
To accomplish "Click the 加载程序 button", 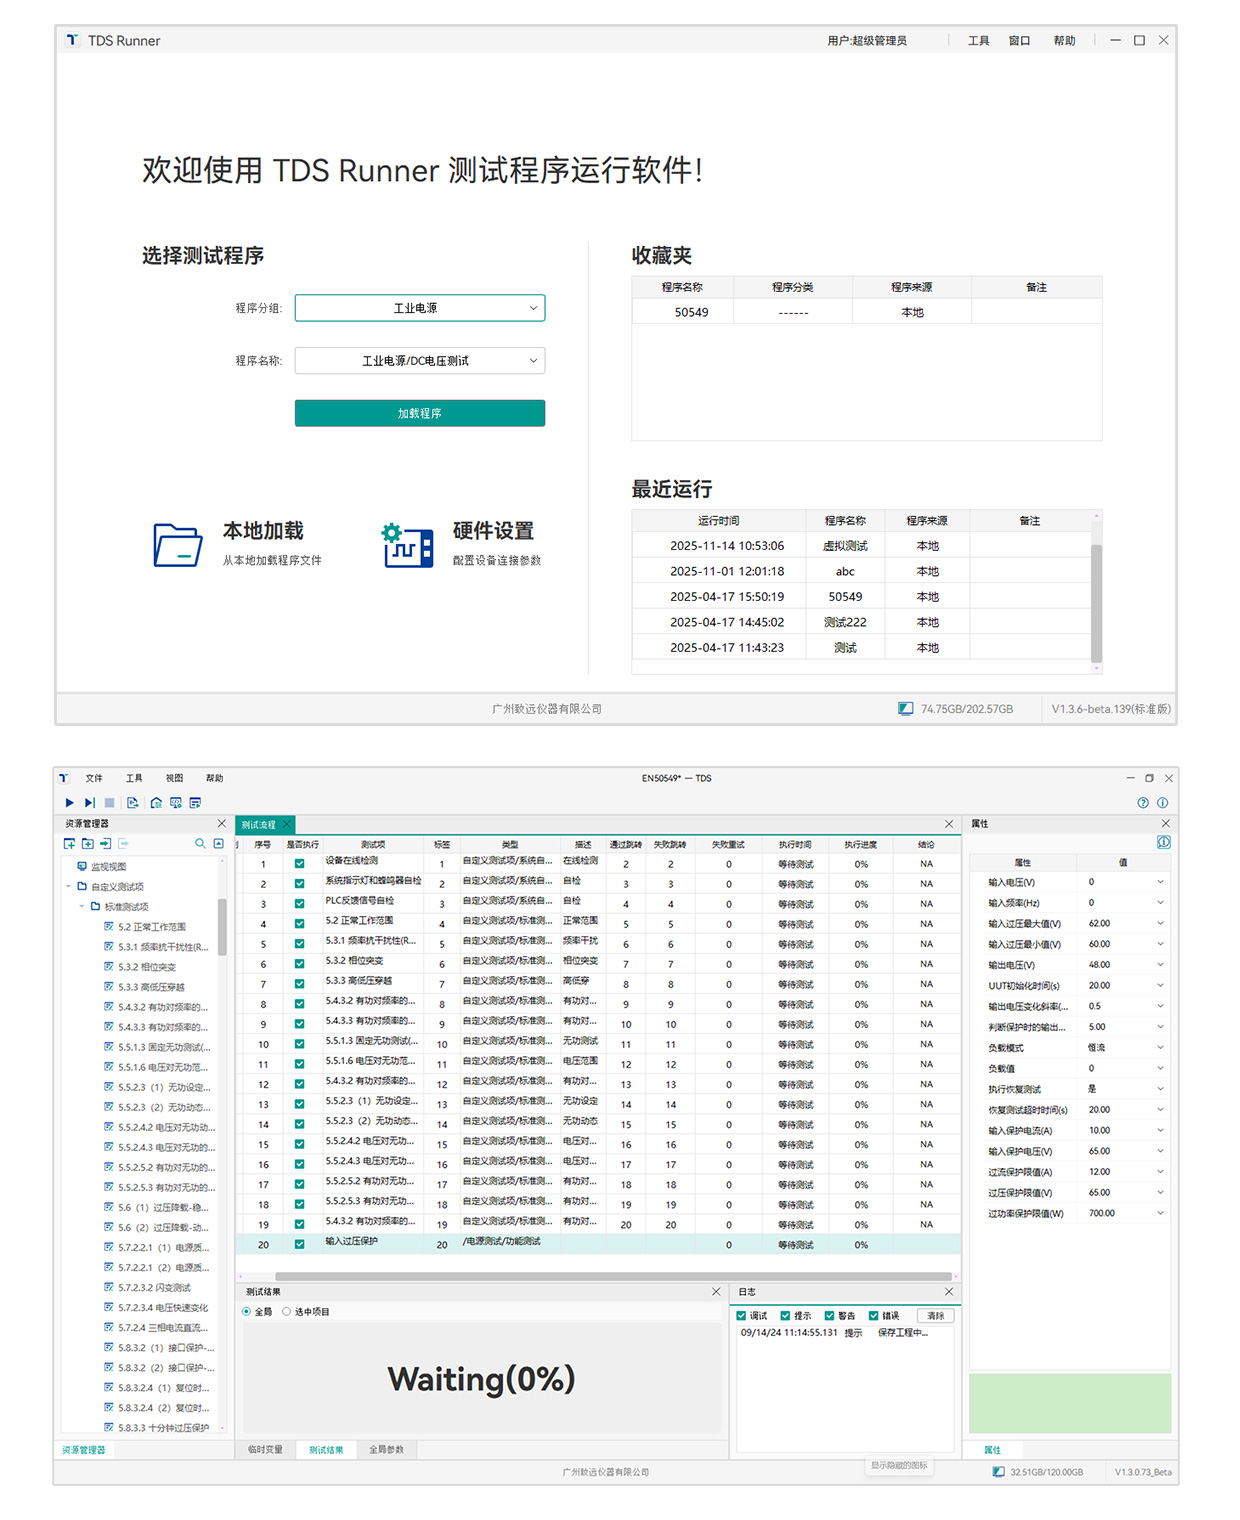I will point(420,413).
